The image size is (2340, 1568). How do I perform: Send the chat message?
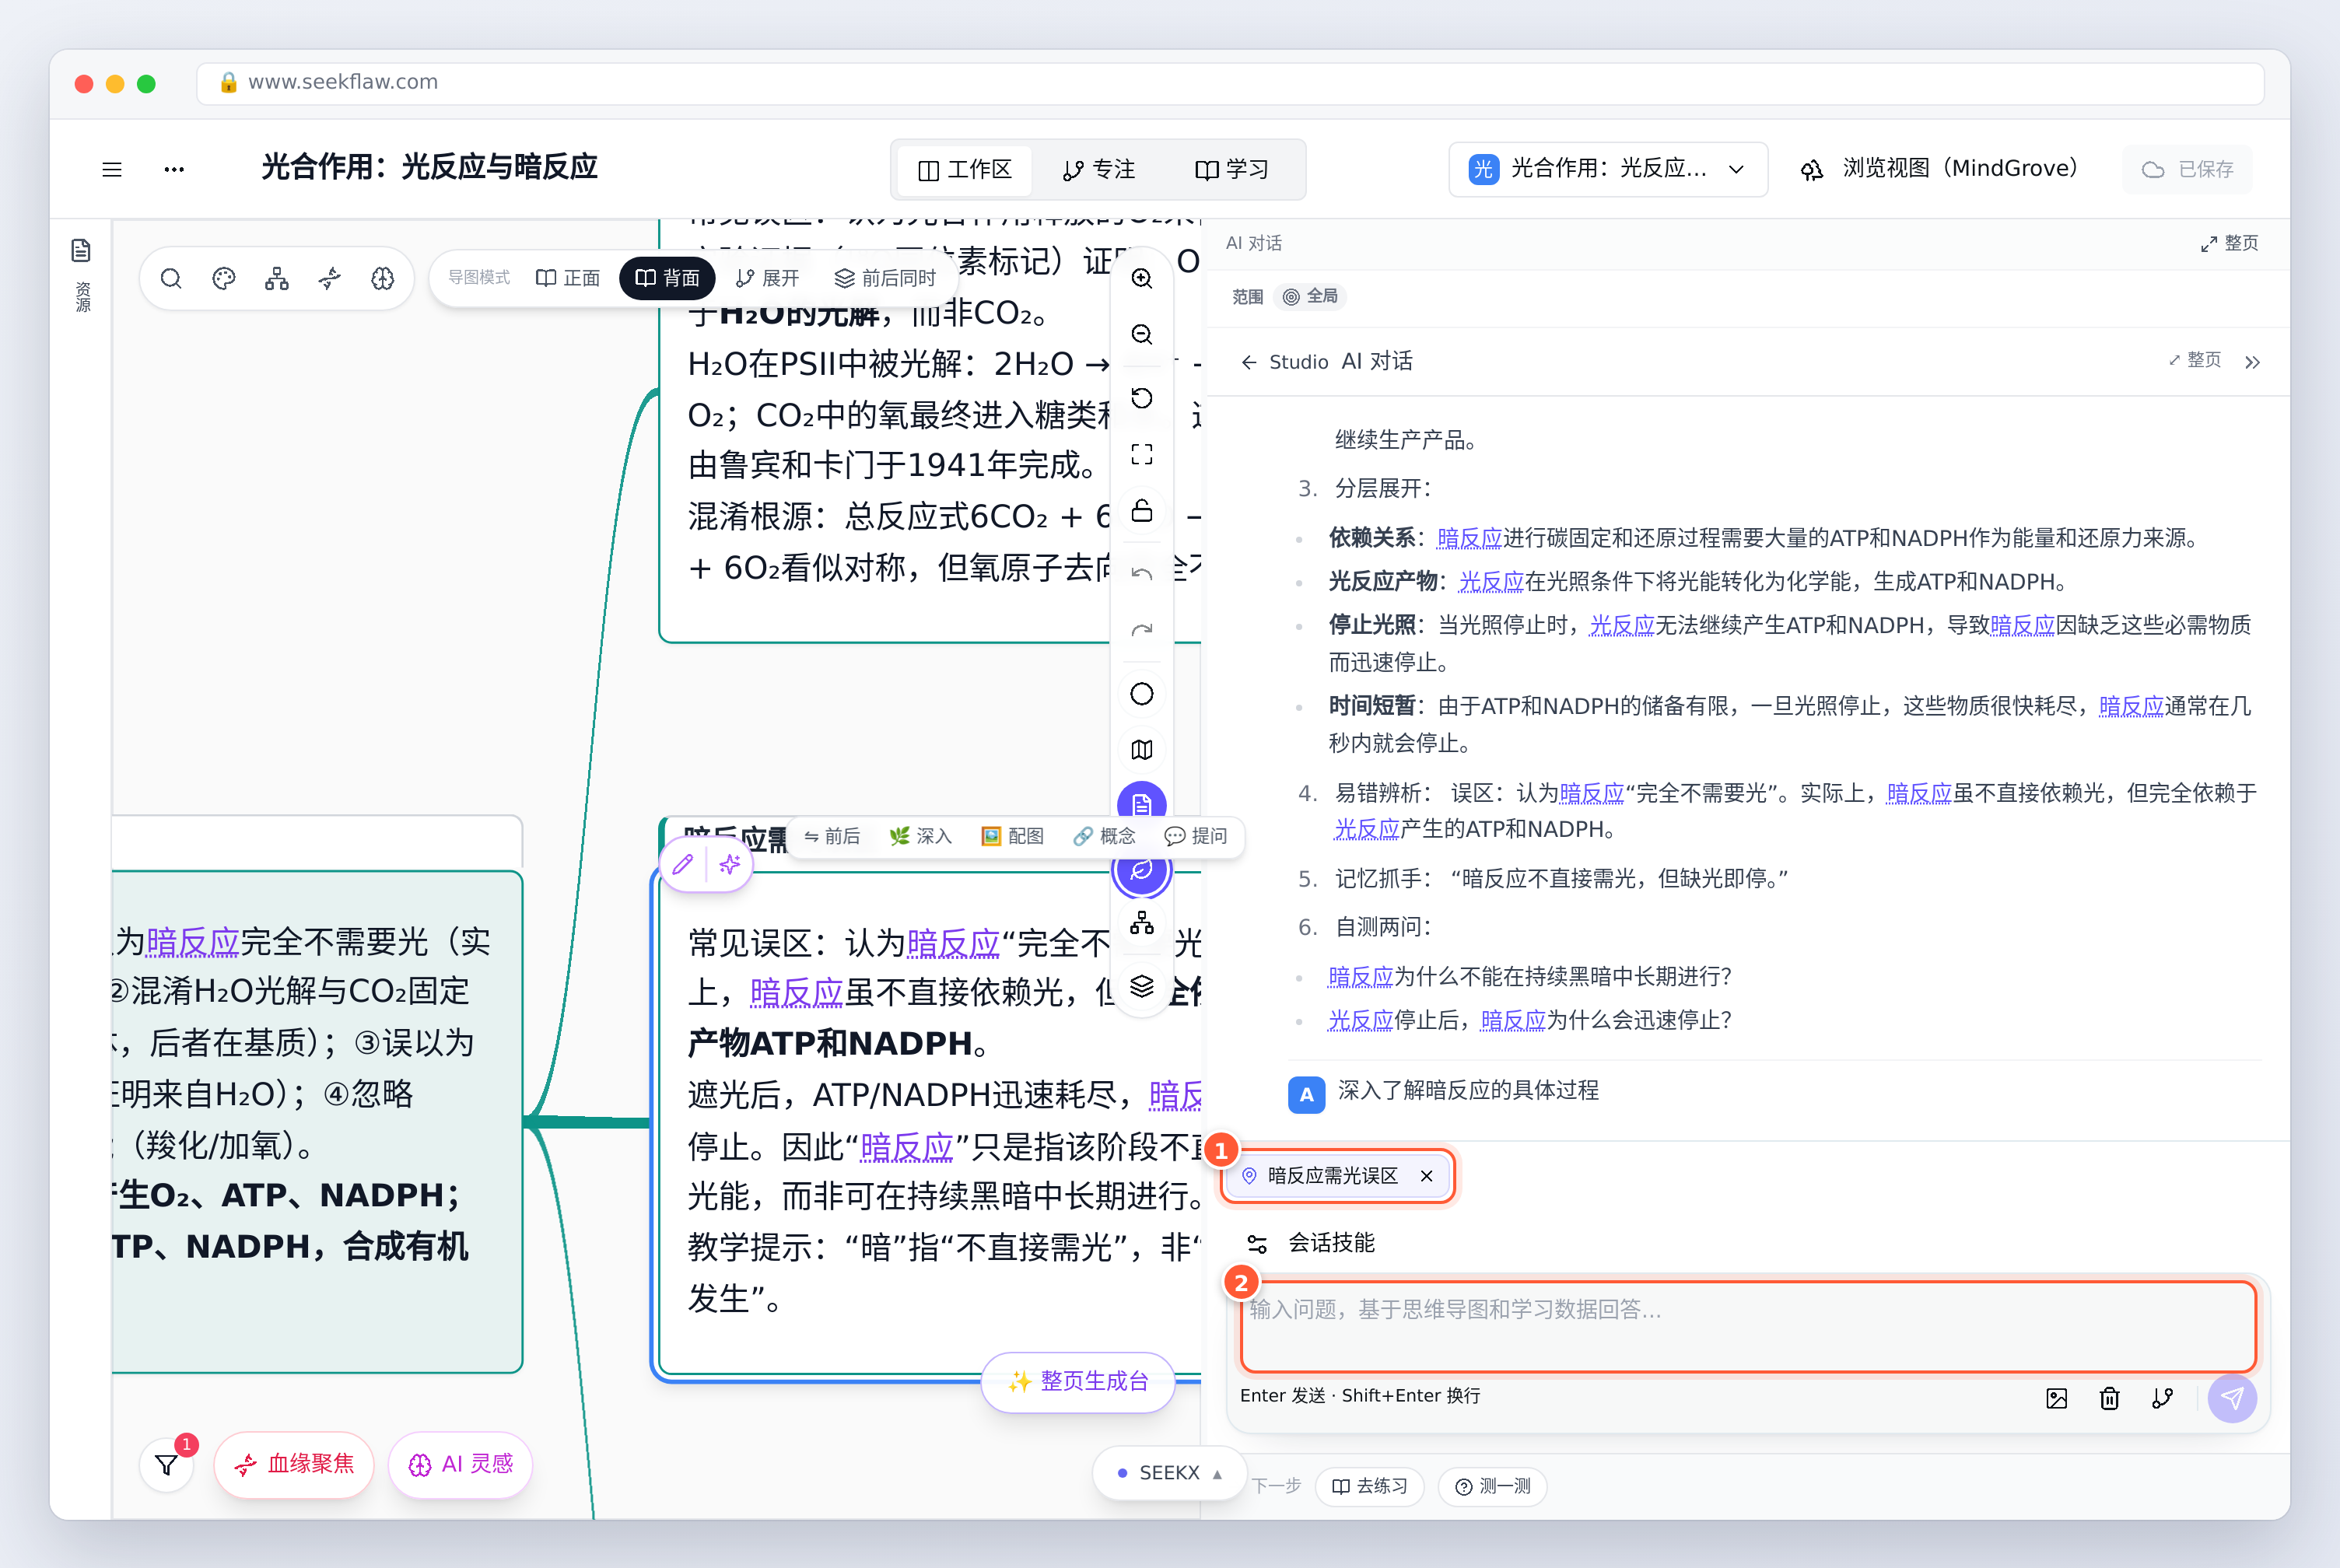[2232, 1399]
